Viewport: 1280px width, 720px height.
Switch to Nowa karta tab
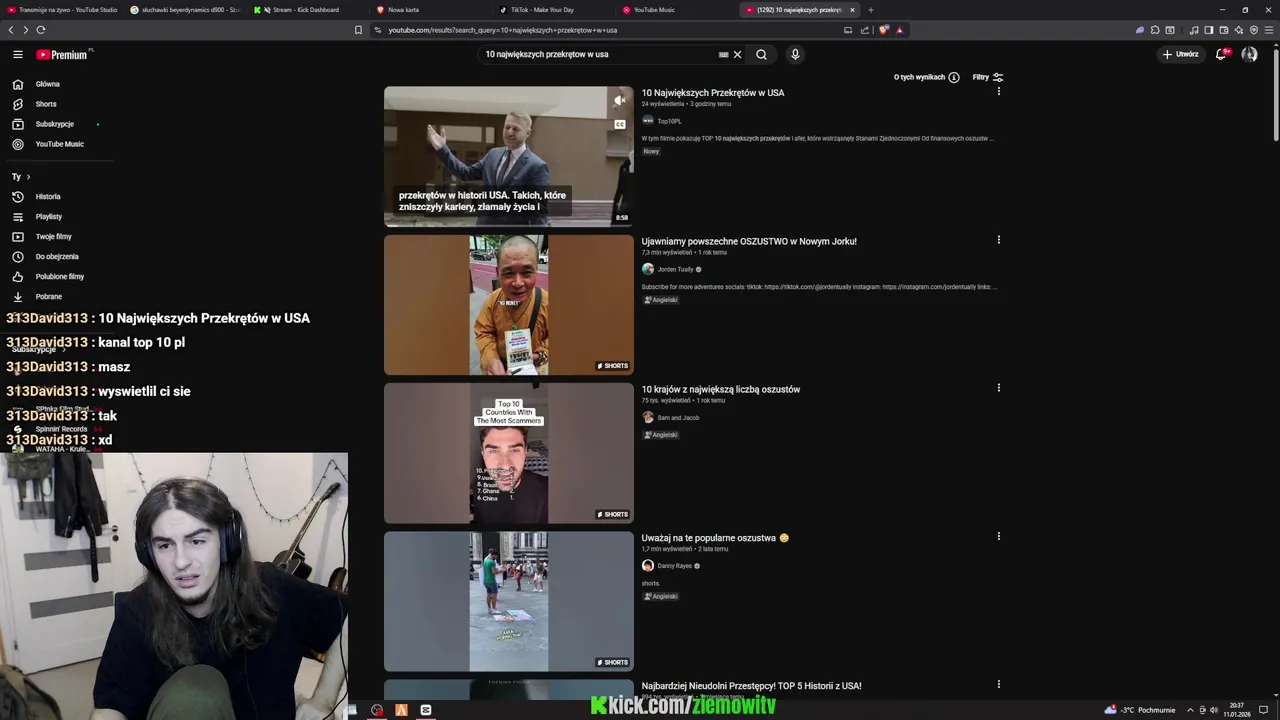[x=430, y=10]
